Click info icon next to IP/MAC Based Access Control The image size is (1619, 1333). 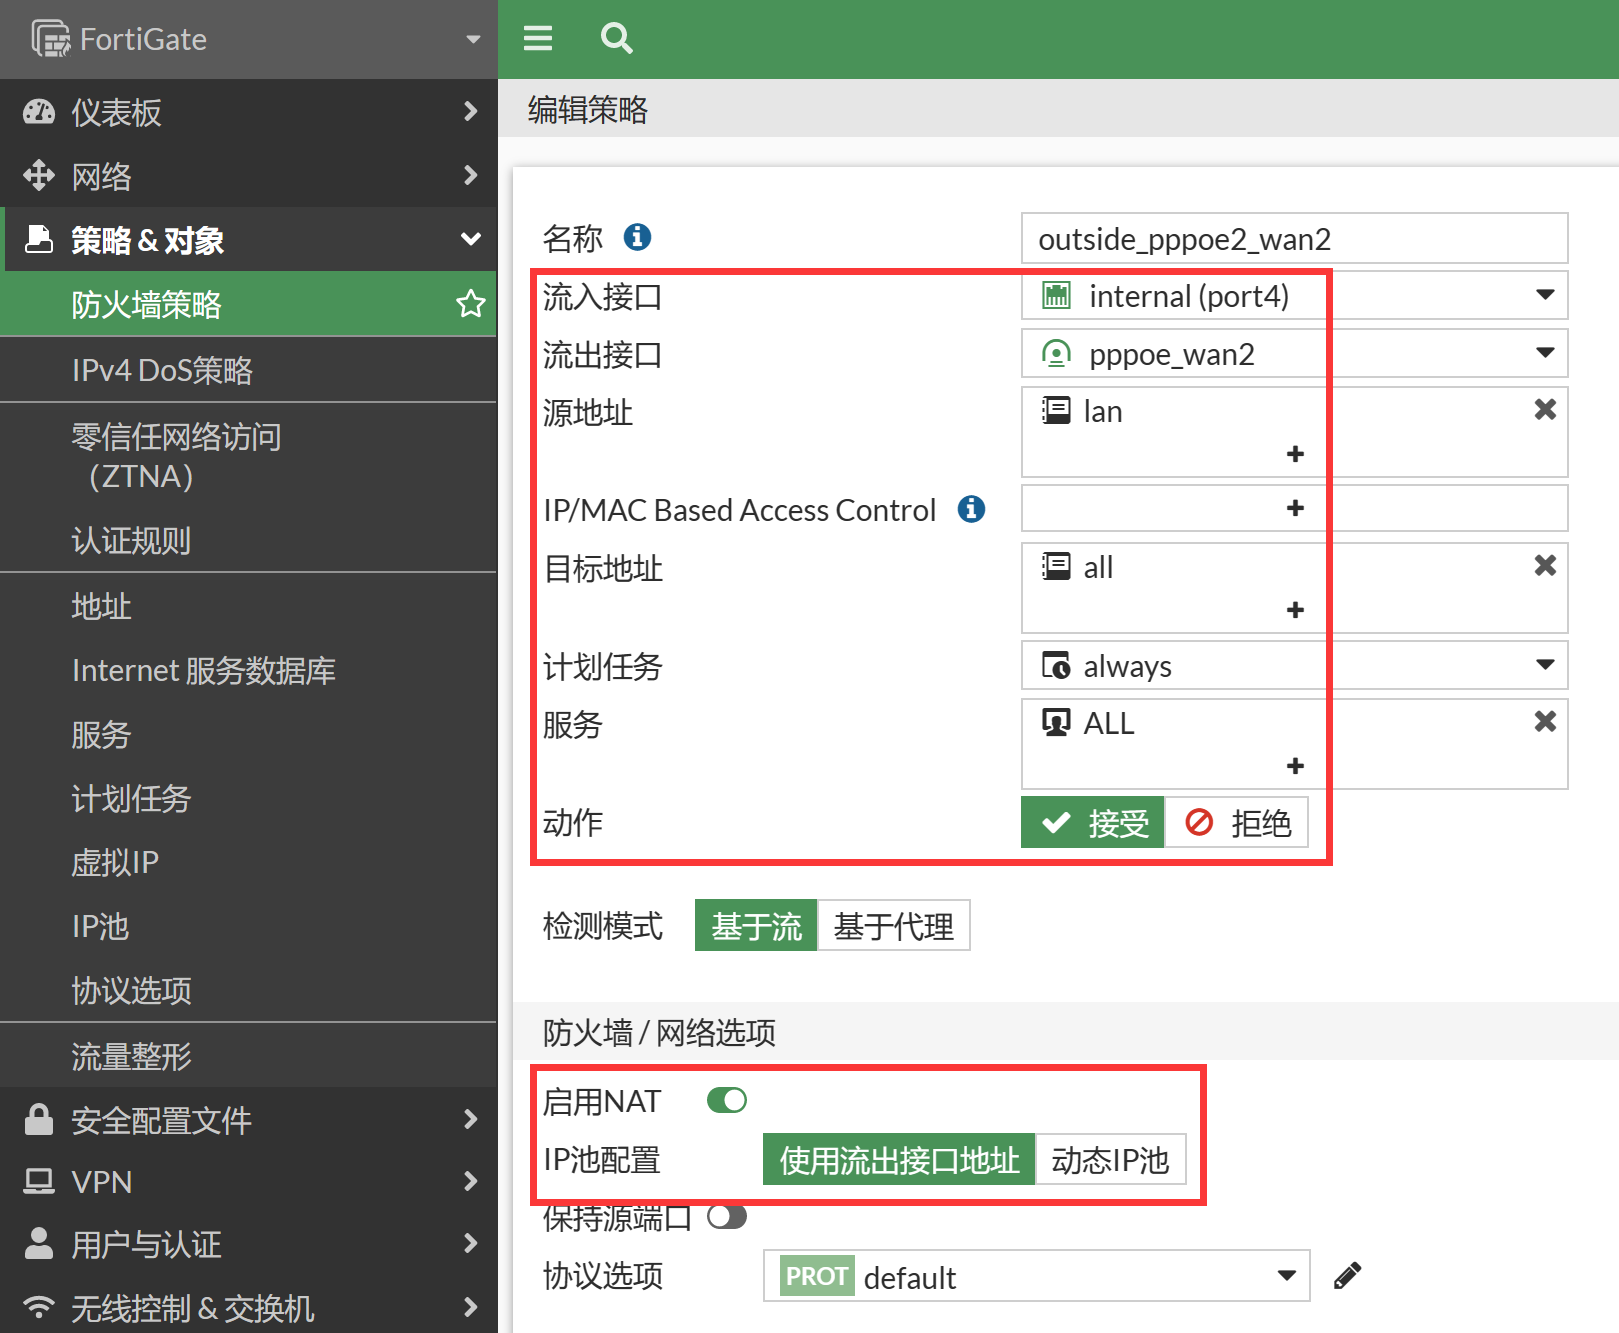[971, 509]
